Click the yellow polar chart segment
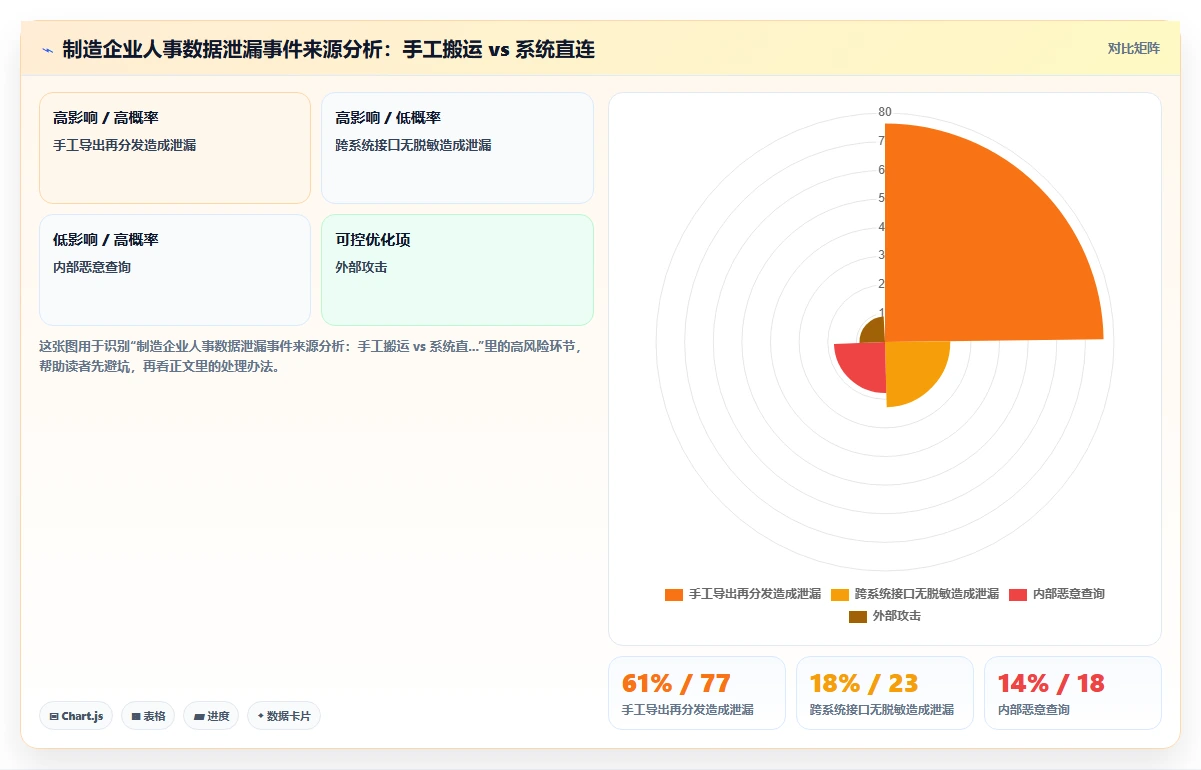This screenshot has width=1201, height=770. coord(912,368)
